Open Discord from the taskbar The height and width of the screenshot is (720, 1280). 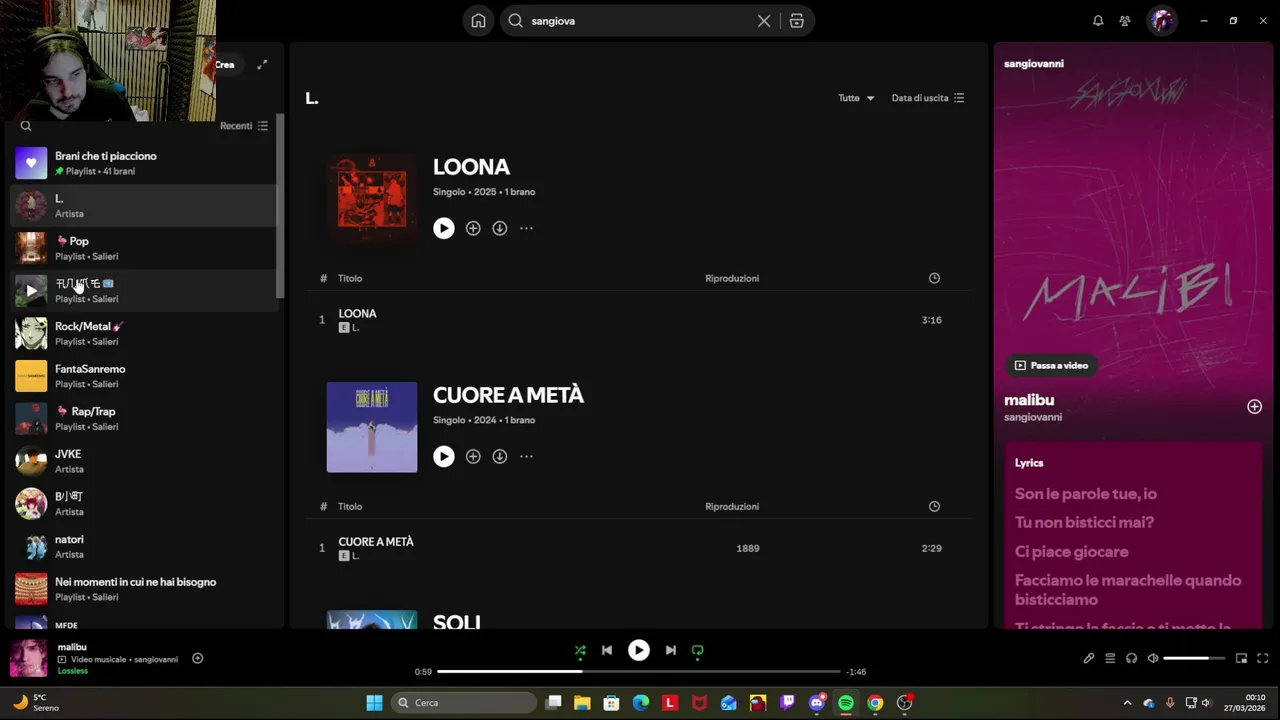pyautogui.click(x=816, y=703)
